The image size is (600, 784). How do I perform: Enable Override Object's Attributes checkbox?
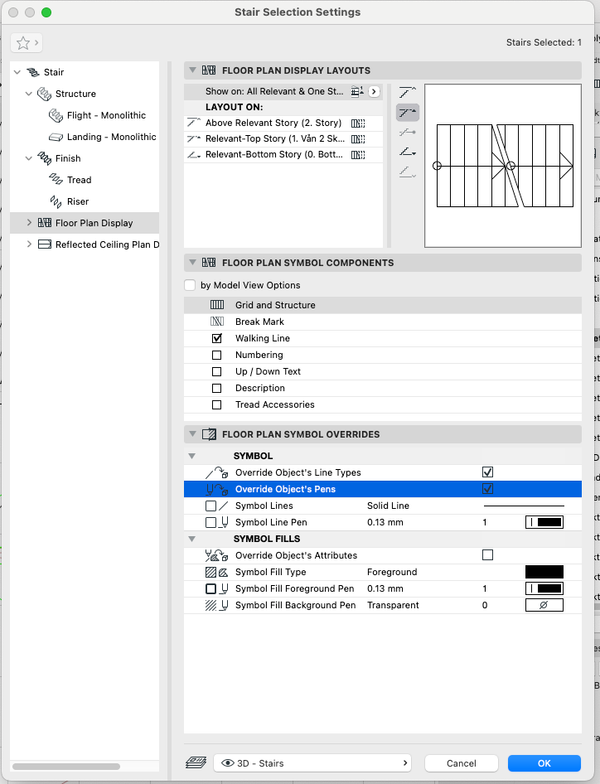click(x=488, y=555)
